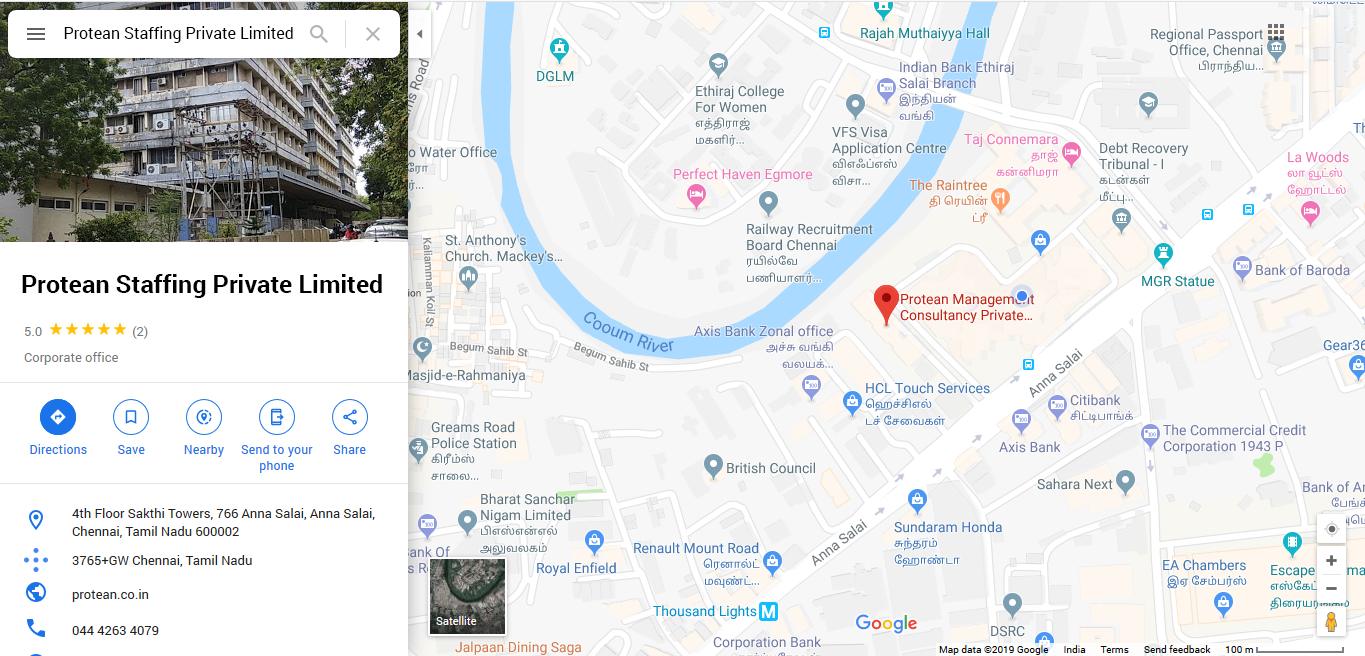Zoom in on the map
1365x656 pixels.
click(x=1331, y=561)
